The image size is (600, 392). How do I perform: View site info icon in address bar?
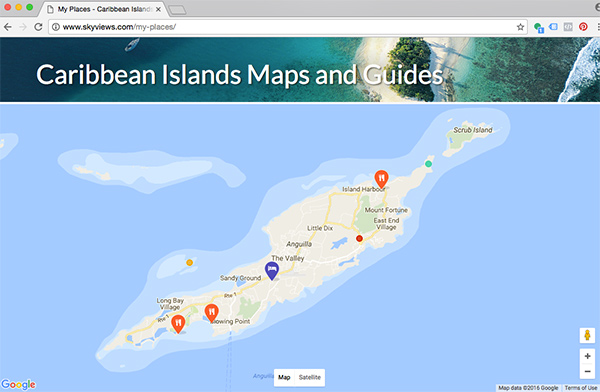56,27
